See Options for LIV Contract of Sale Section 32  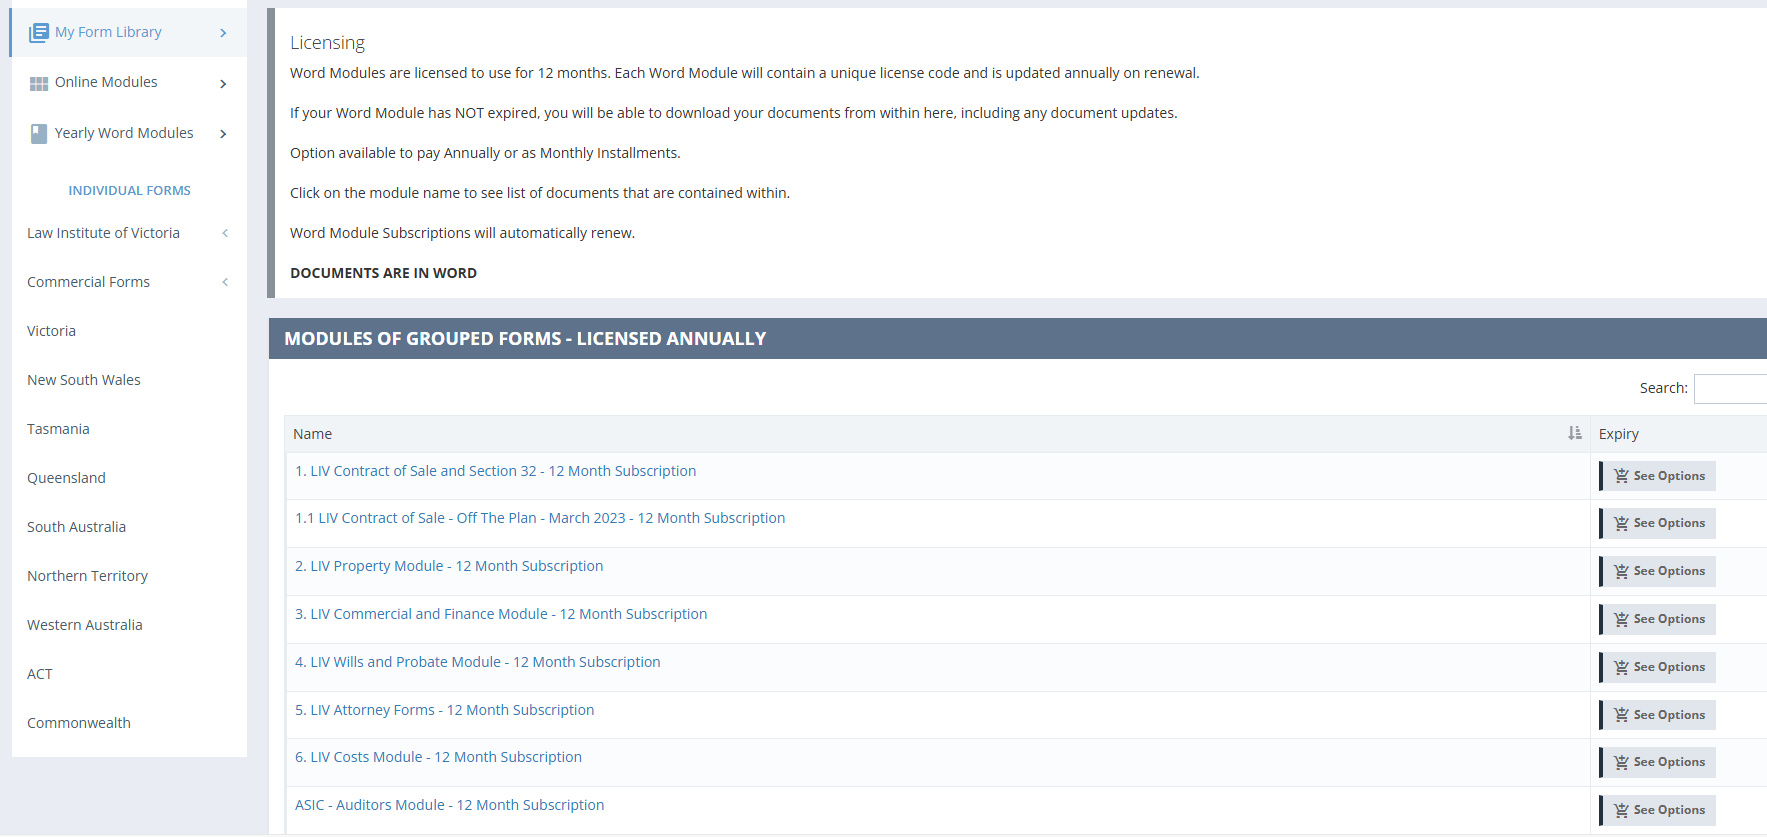[1658, 476]
